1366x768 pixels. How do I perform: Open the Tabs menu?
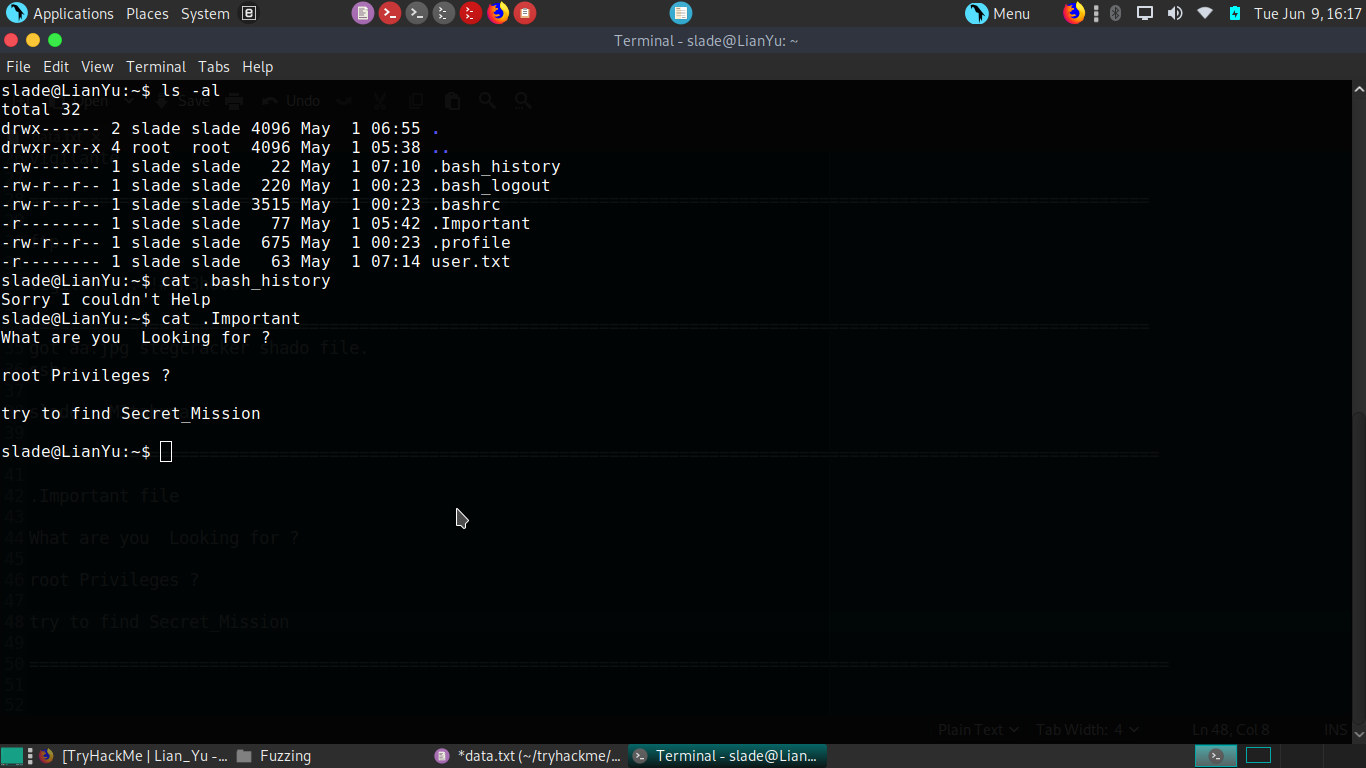click(x=214, y=67)
